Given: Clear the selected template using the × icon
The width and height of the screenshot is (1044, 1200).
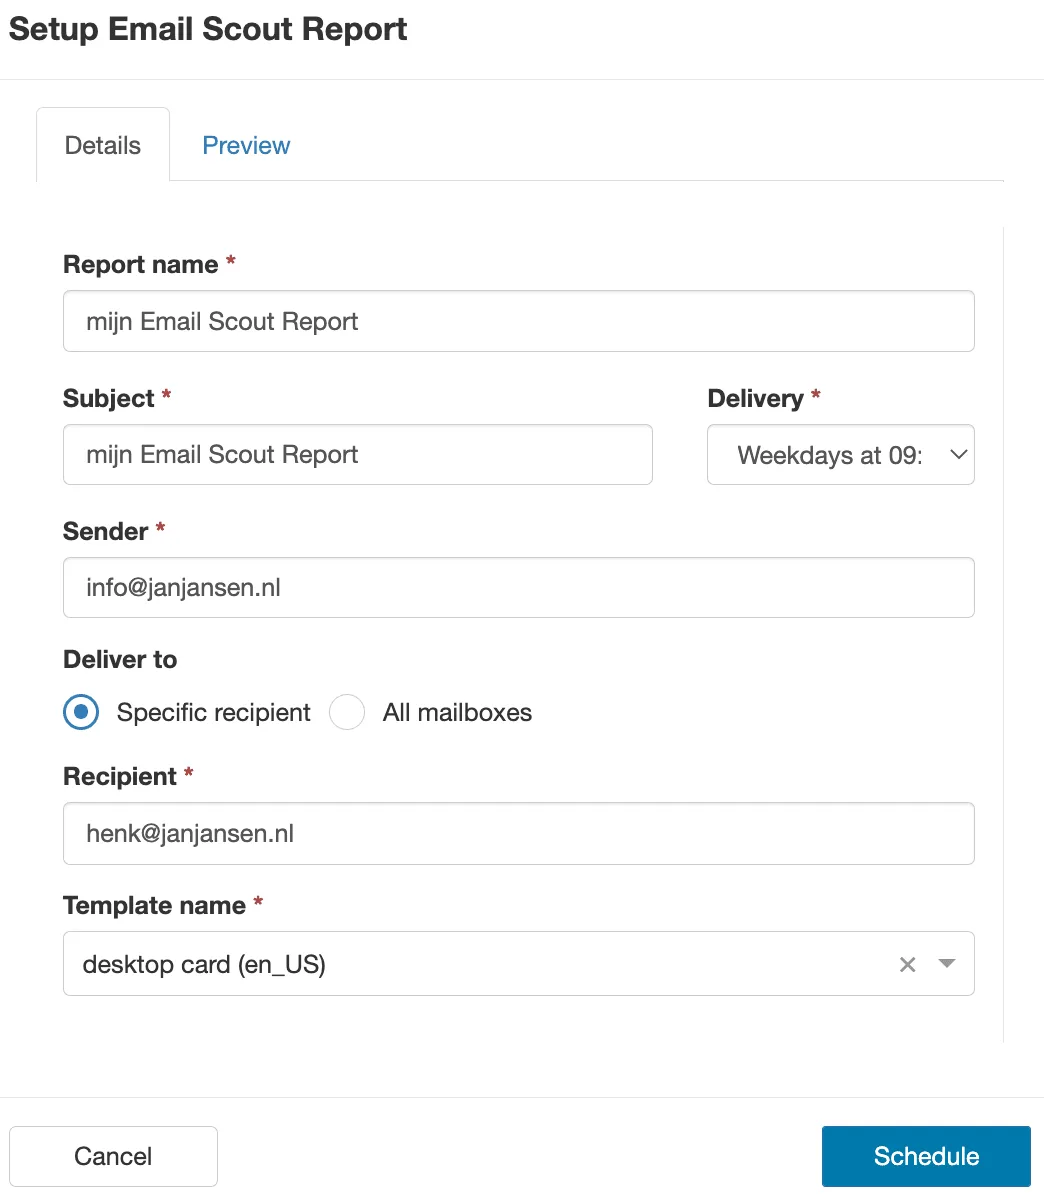Looking at the screenshot, I should [x=907, y=964].
